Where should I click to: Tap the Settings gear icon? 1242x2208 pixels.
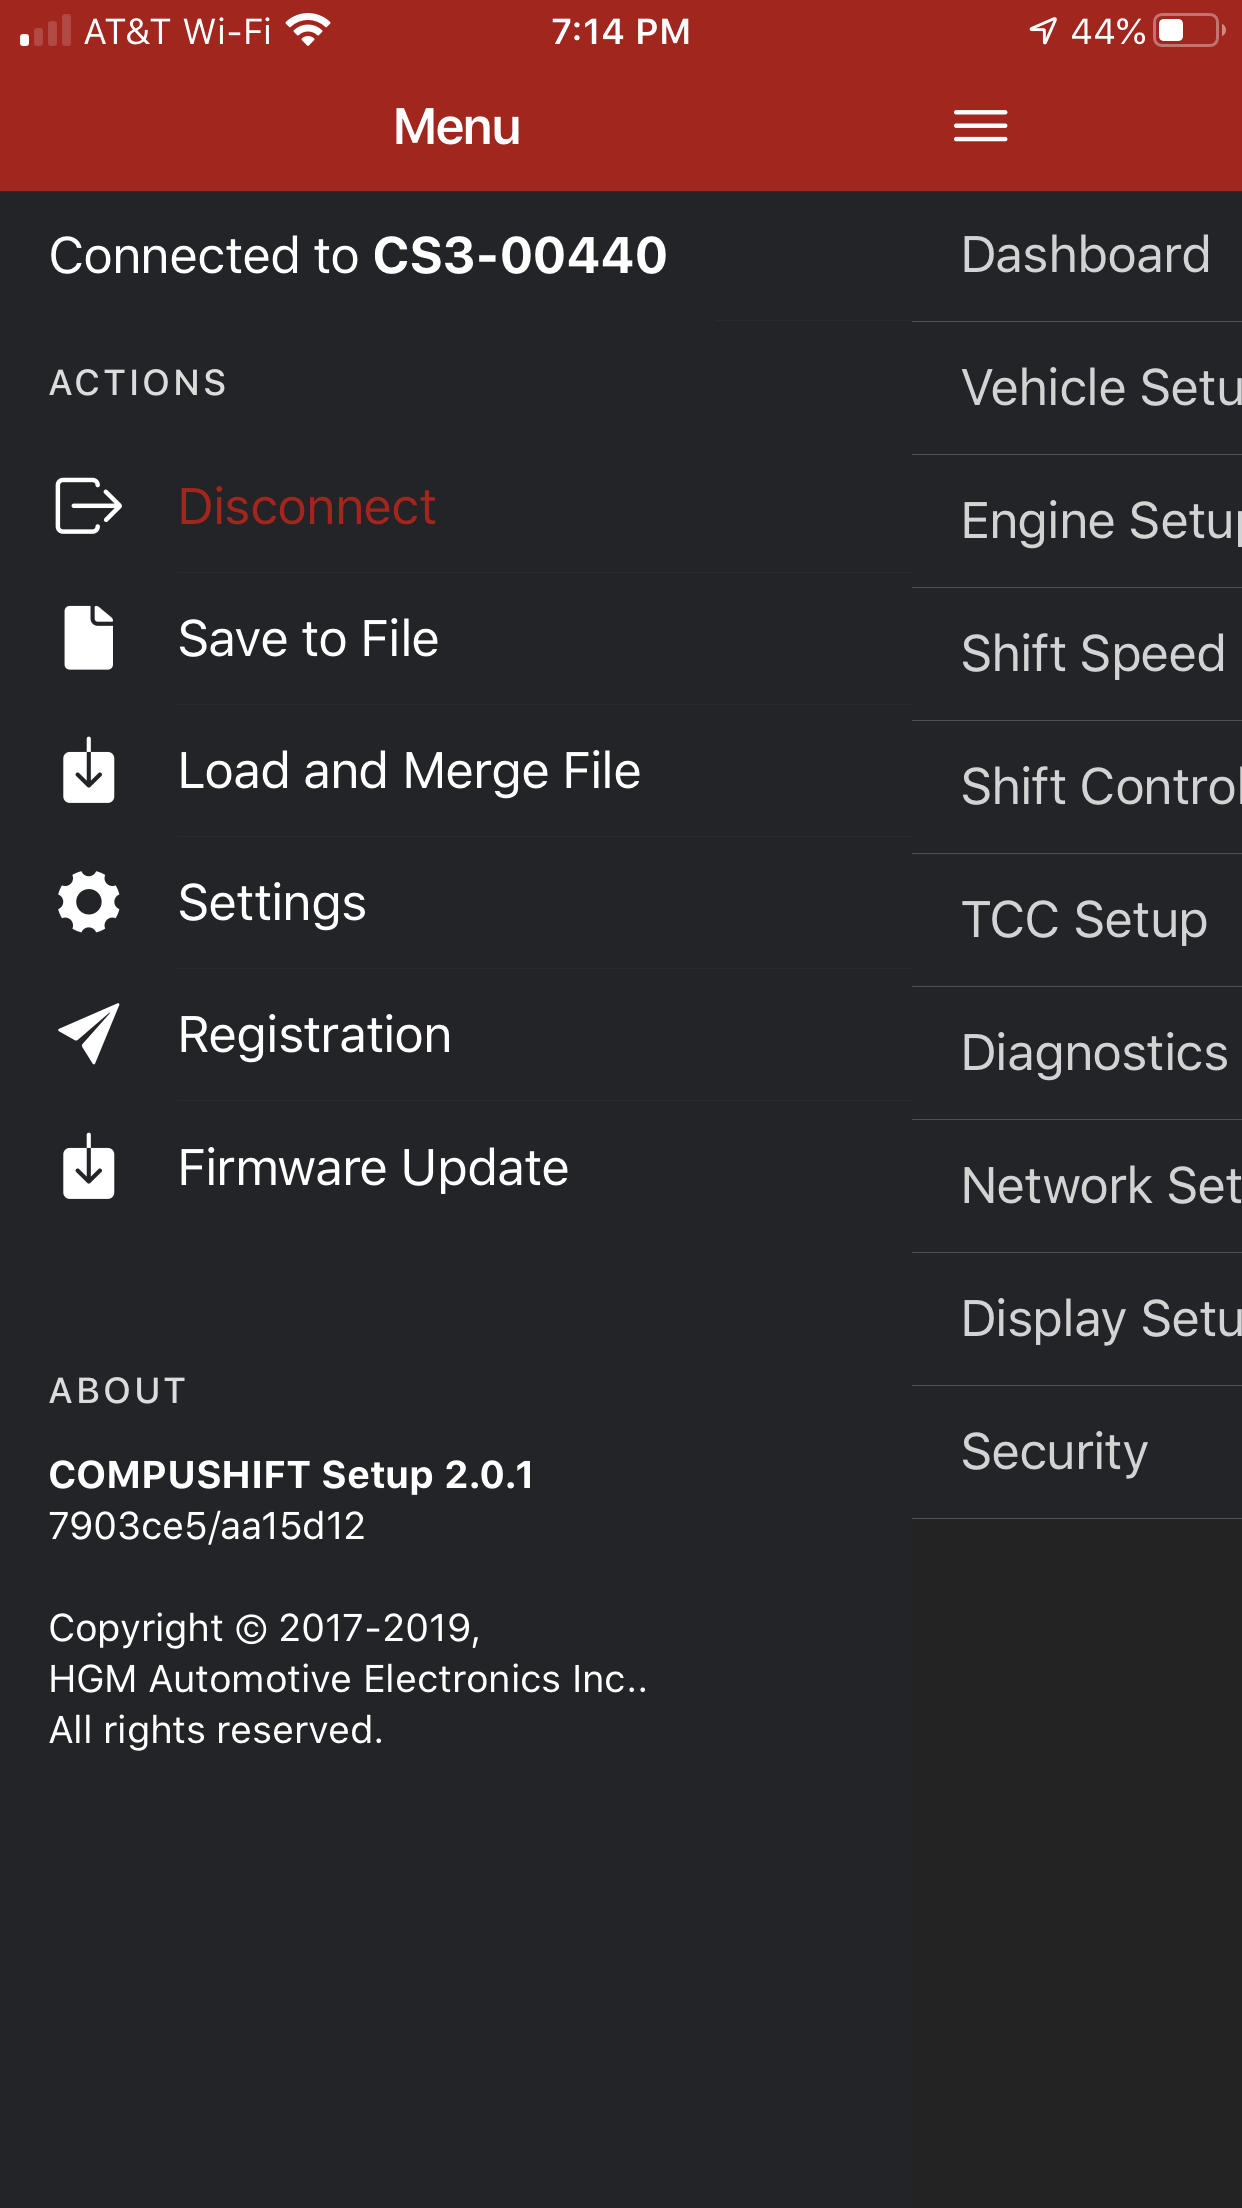click(x=88, y=902)
